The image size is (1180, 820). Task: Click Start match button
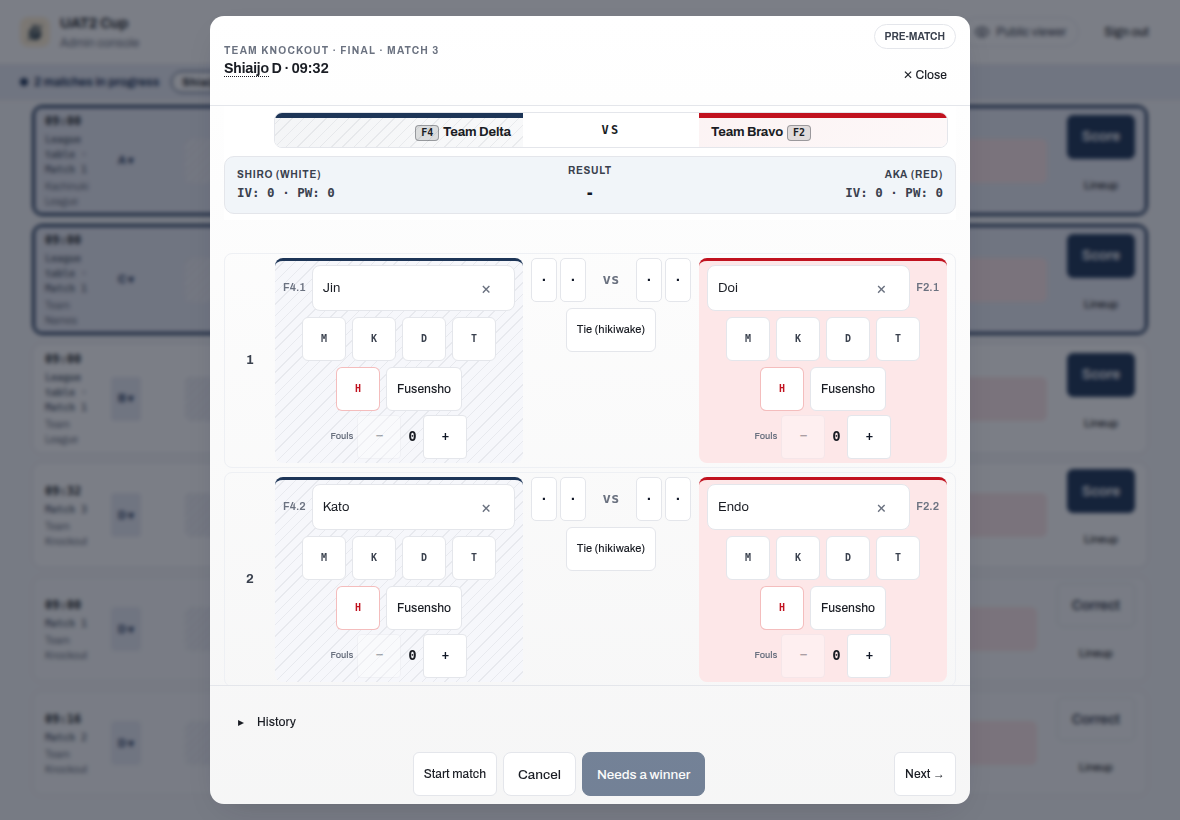click(x=455, y=774)
